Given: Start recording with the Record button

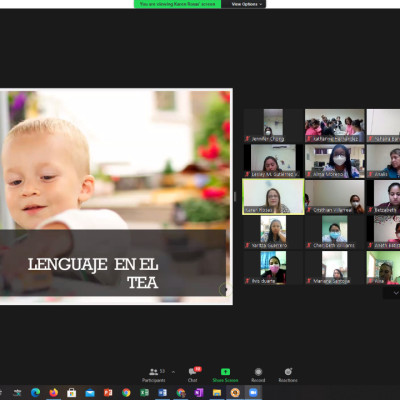Looking at the screenshot, I should pos(258,375).
